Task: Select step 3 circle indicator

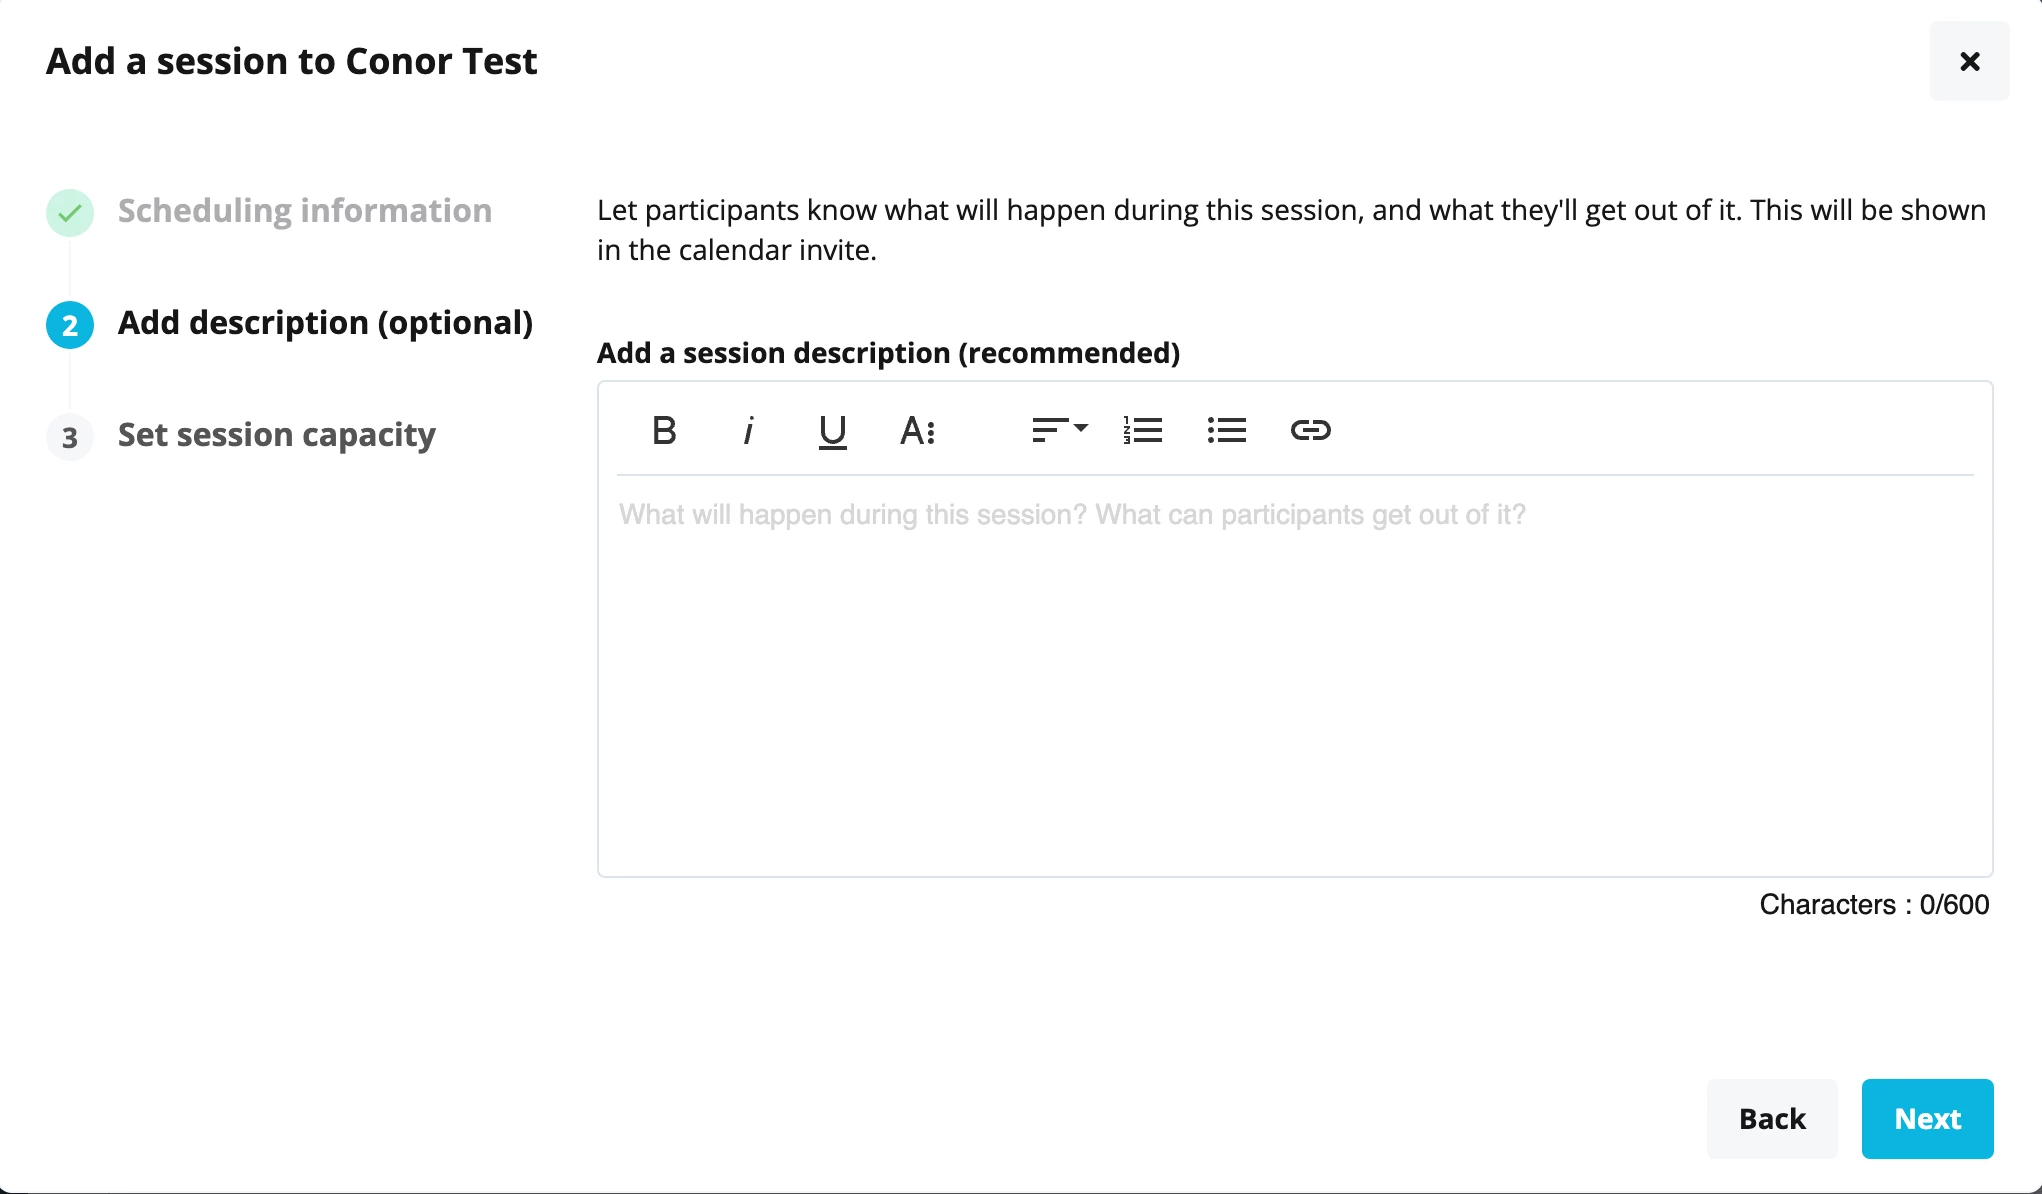Action: 70,437
